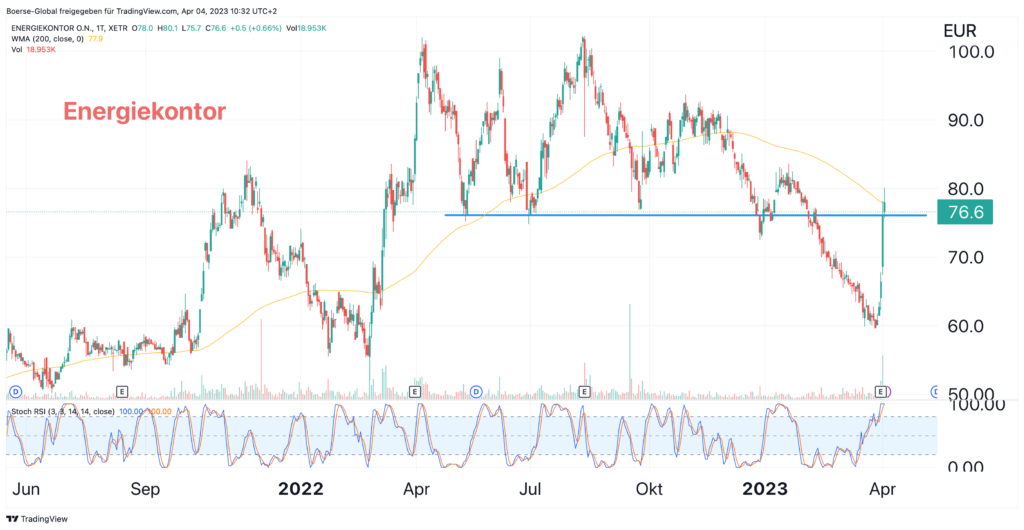Click the dividend D marker before Jul 2022
The width and height of the screenshot is (1024, 530).
(x=476, y=391)
